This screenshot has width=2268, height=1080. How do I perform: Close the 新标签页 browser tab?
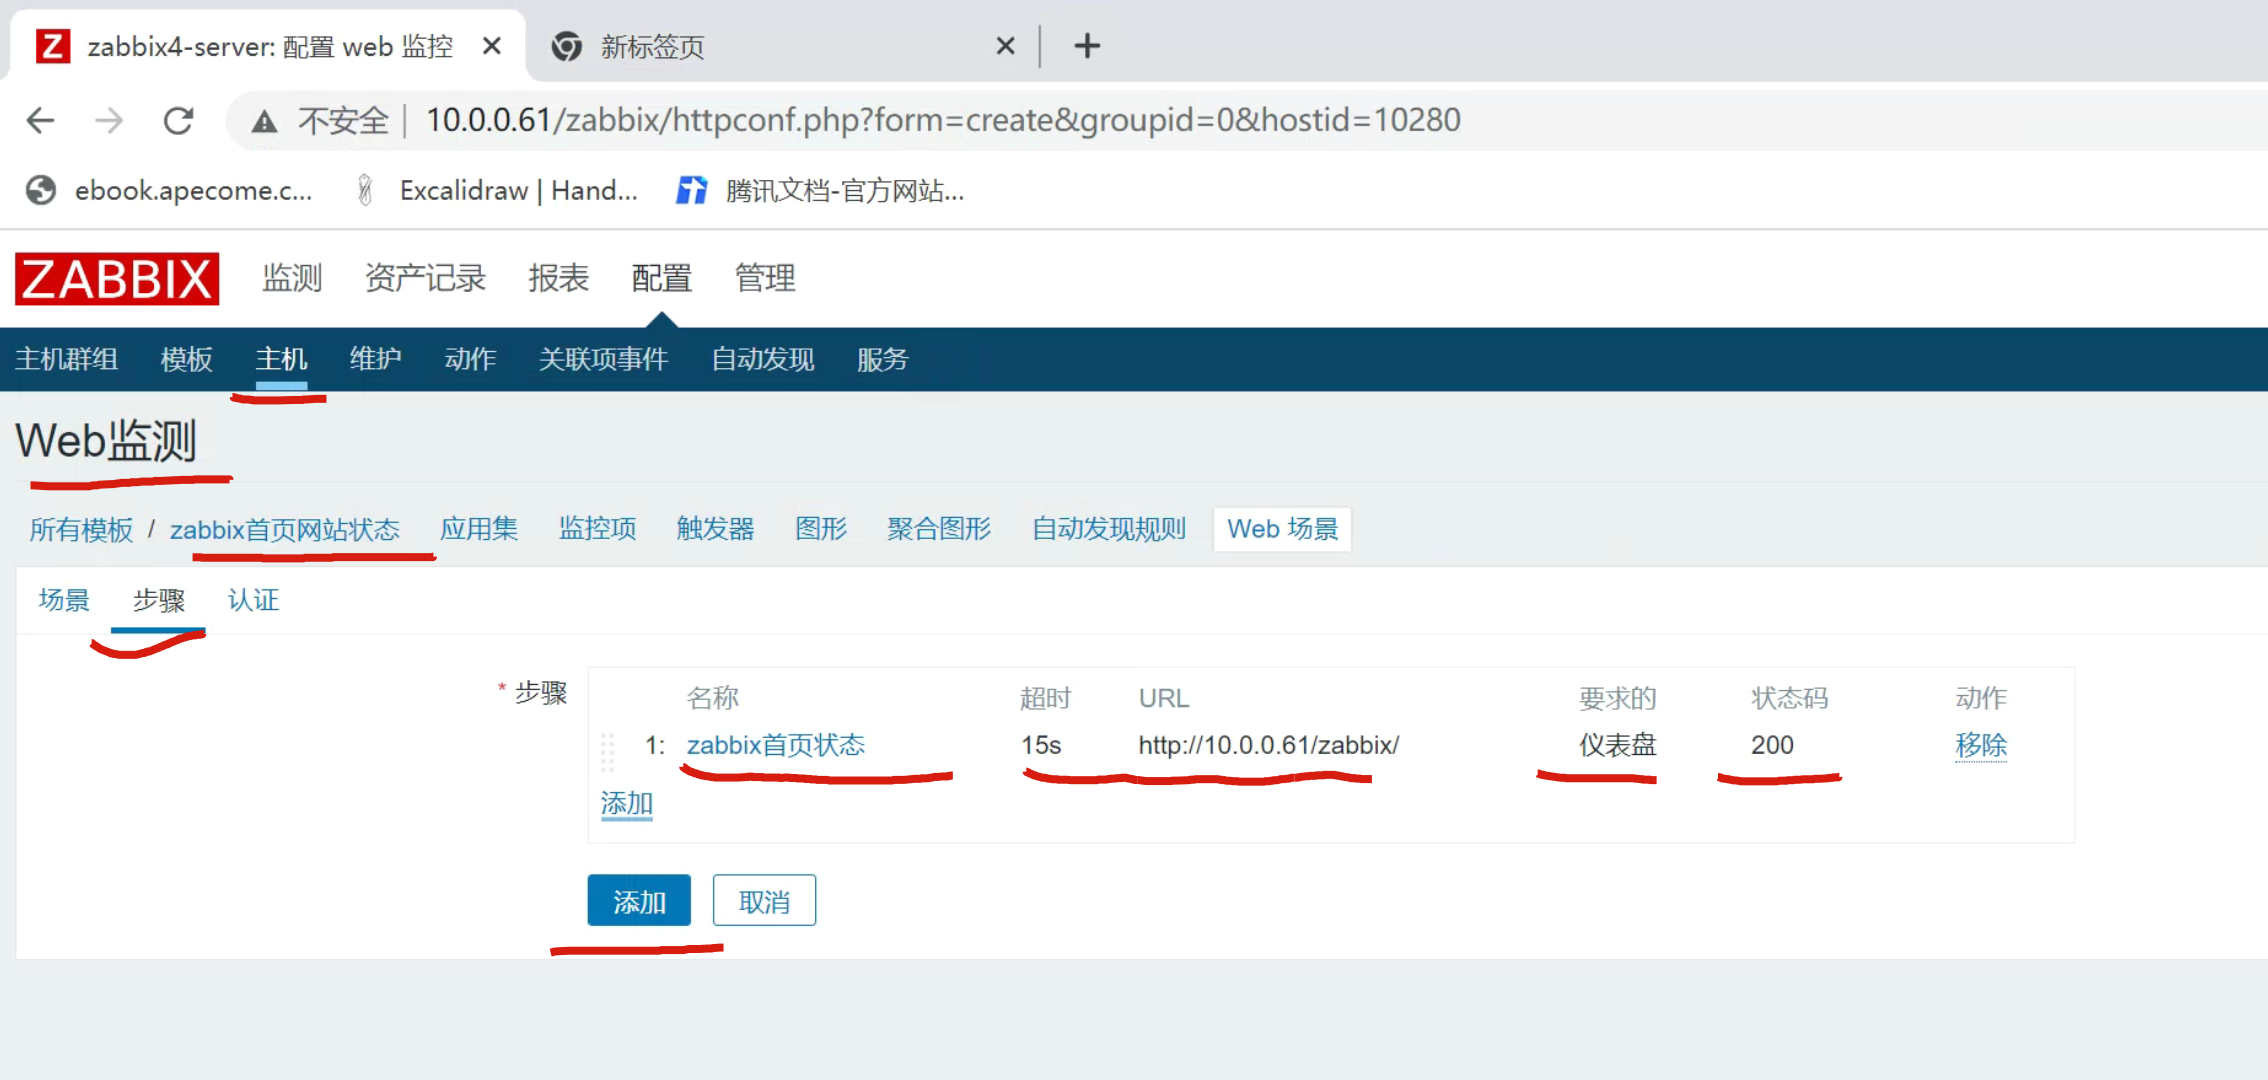point(1005,46)
